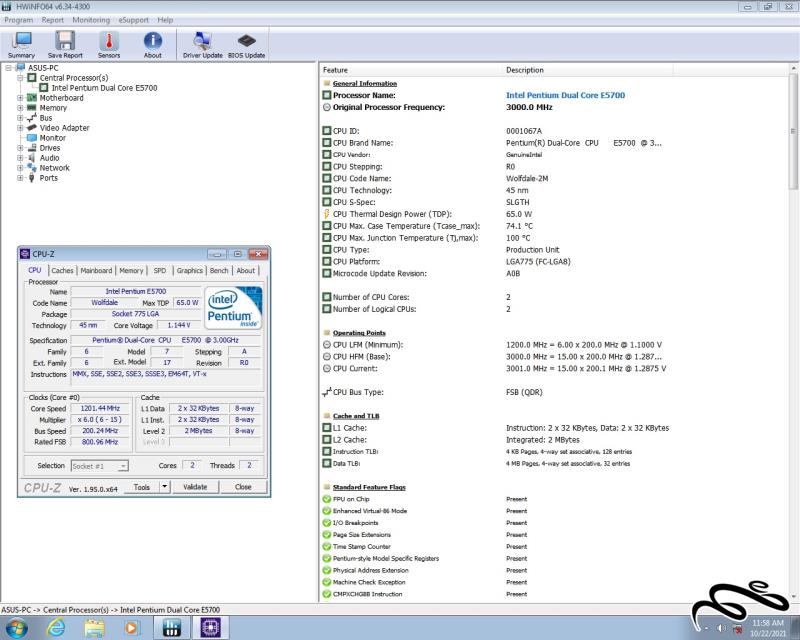
Task: Click the Drives icon in tree
Action: tap(32, 147)
